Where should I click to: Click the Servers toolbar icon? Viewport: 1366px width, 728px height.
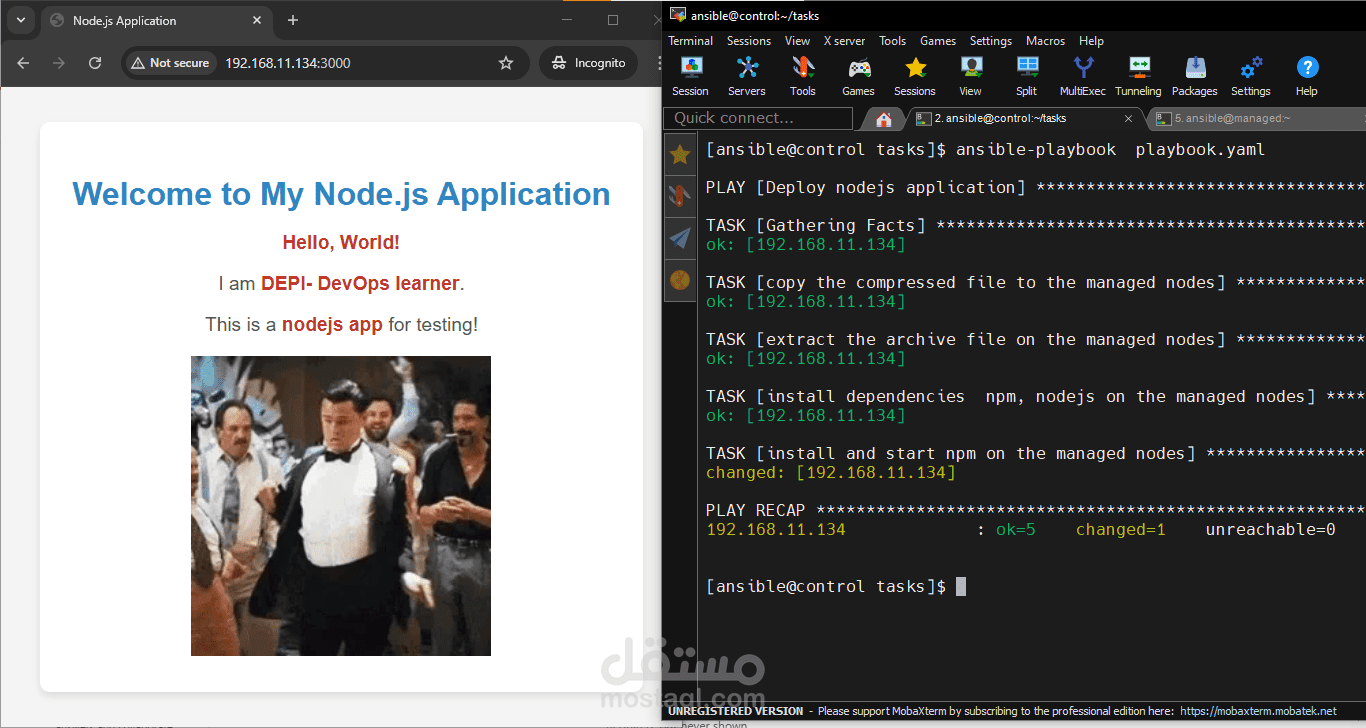pyautogui.click(x=746, y=76)
